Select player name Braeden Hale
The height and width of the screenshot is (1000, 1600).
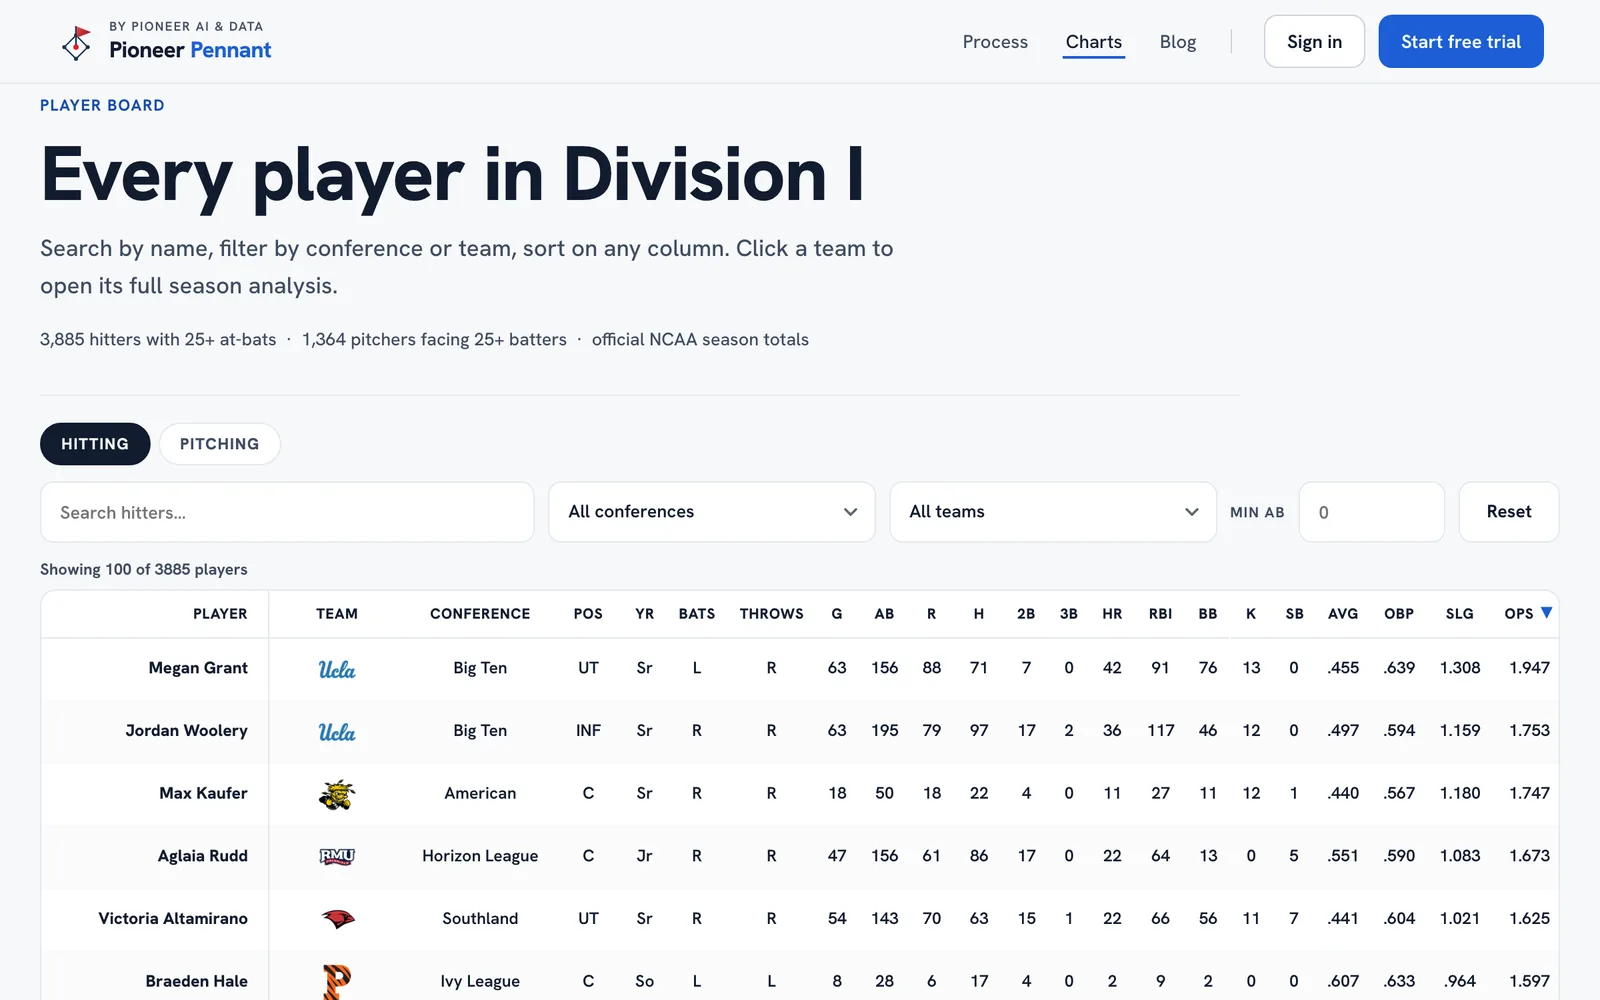[197, 981]
